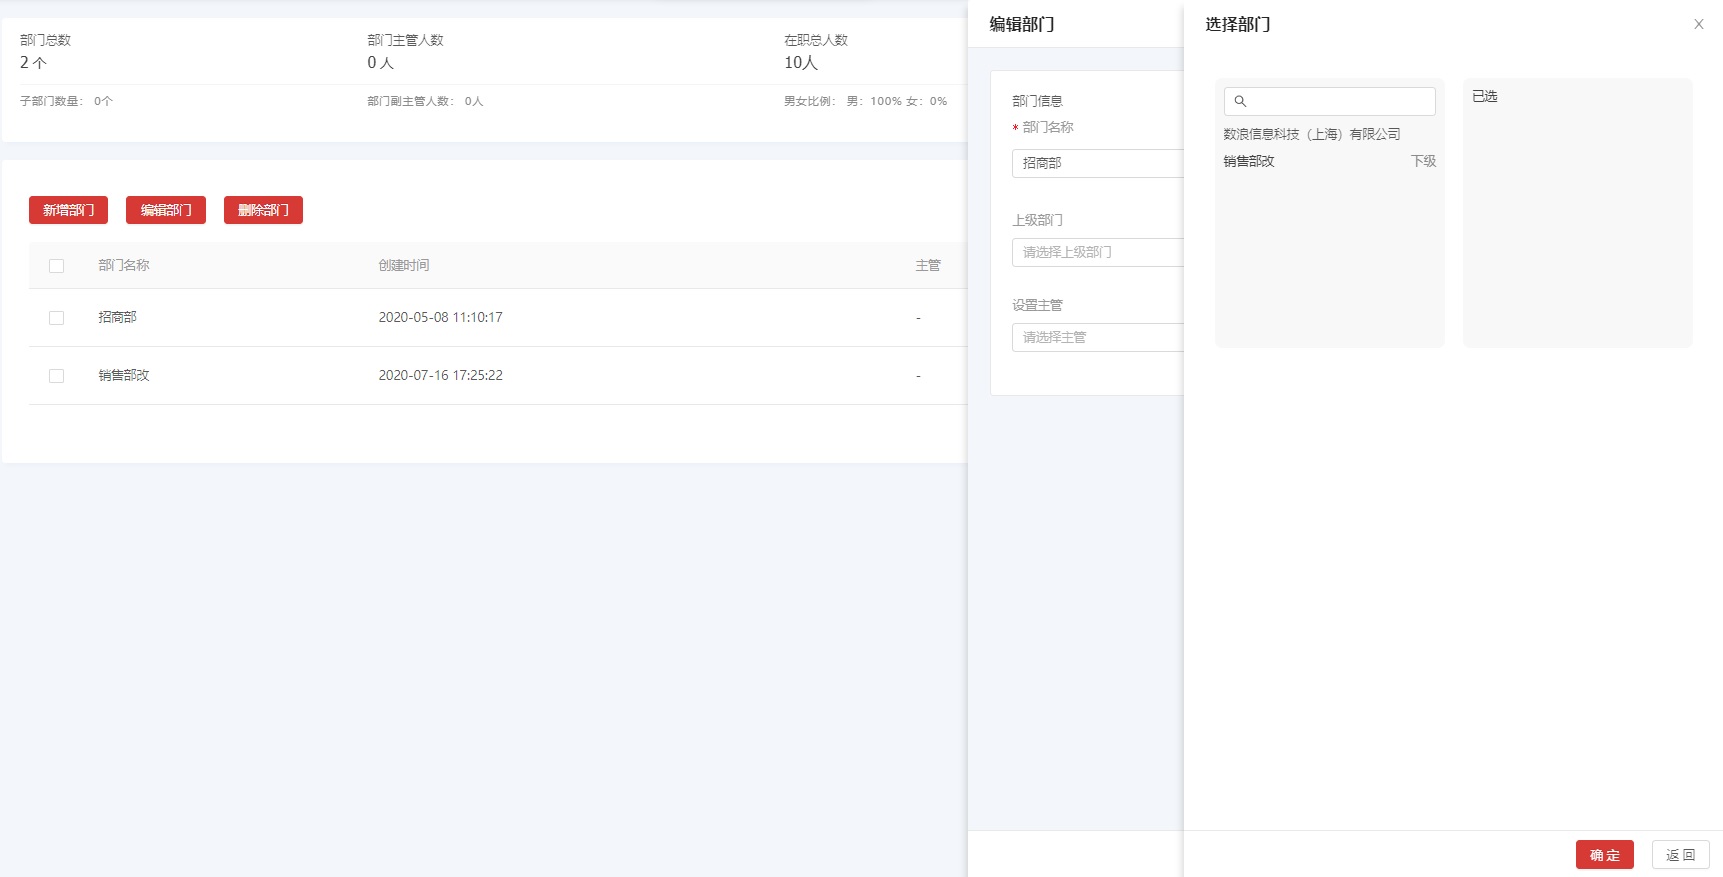Viewport: 1723px width, 877px height.
Task: Focus the department search input box
Action: (x=1340, y=101)
